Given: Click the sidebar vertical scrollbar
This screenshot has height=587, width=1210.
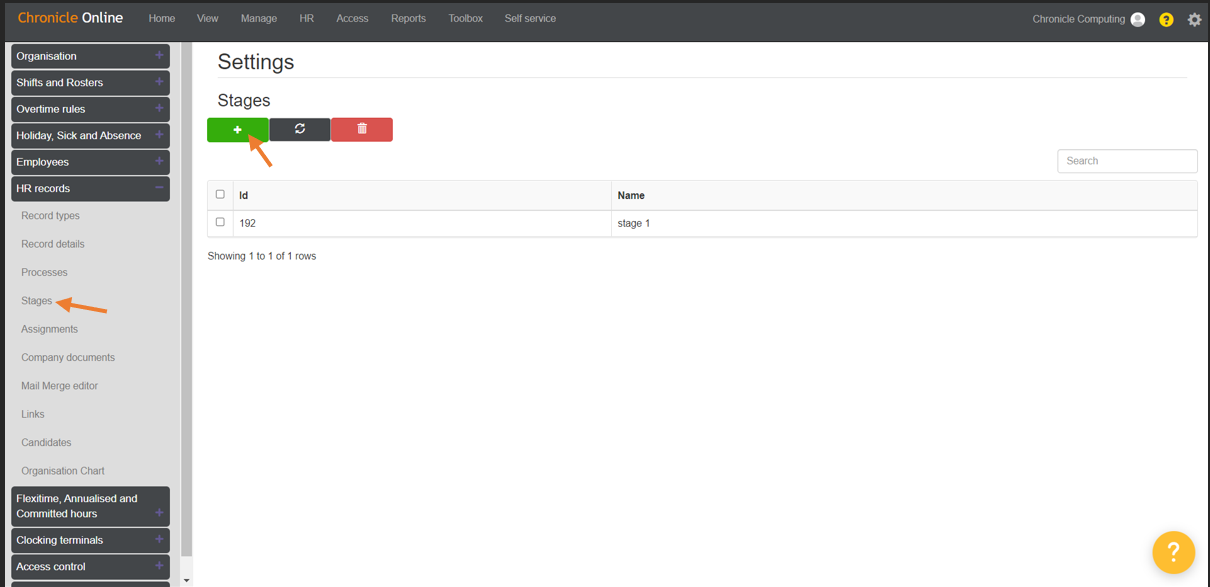Looking at the screenshot, I should coord(186,300).
